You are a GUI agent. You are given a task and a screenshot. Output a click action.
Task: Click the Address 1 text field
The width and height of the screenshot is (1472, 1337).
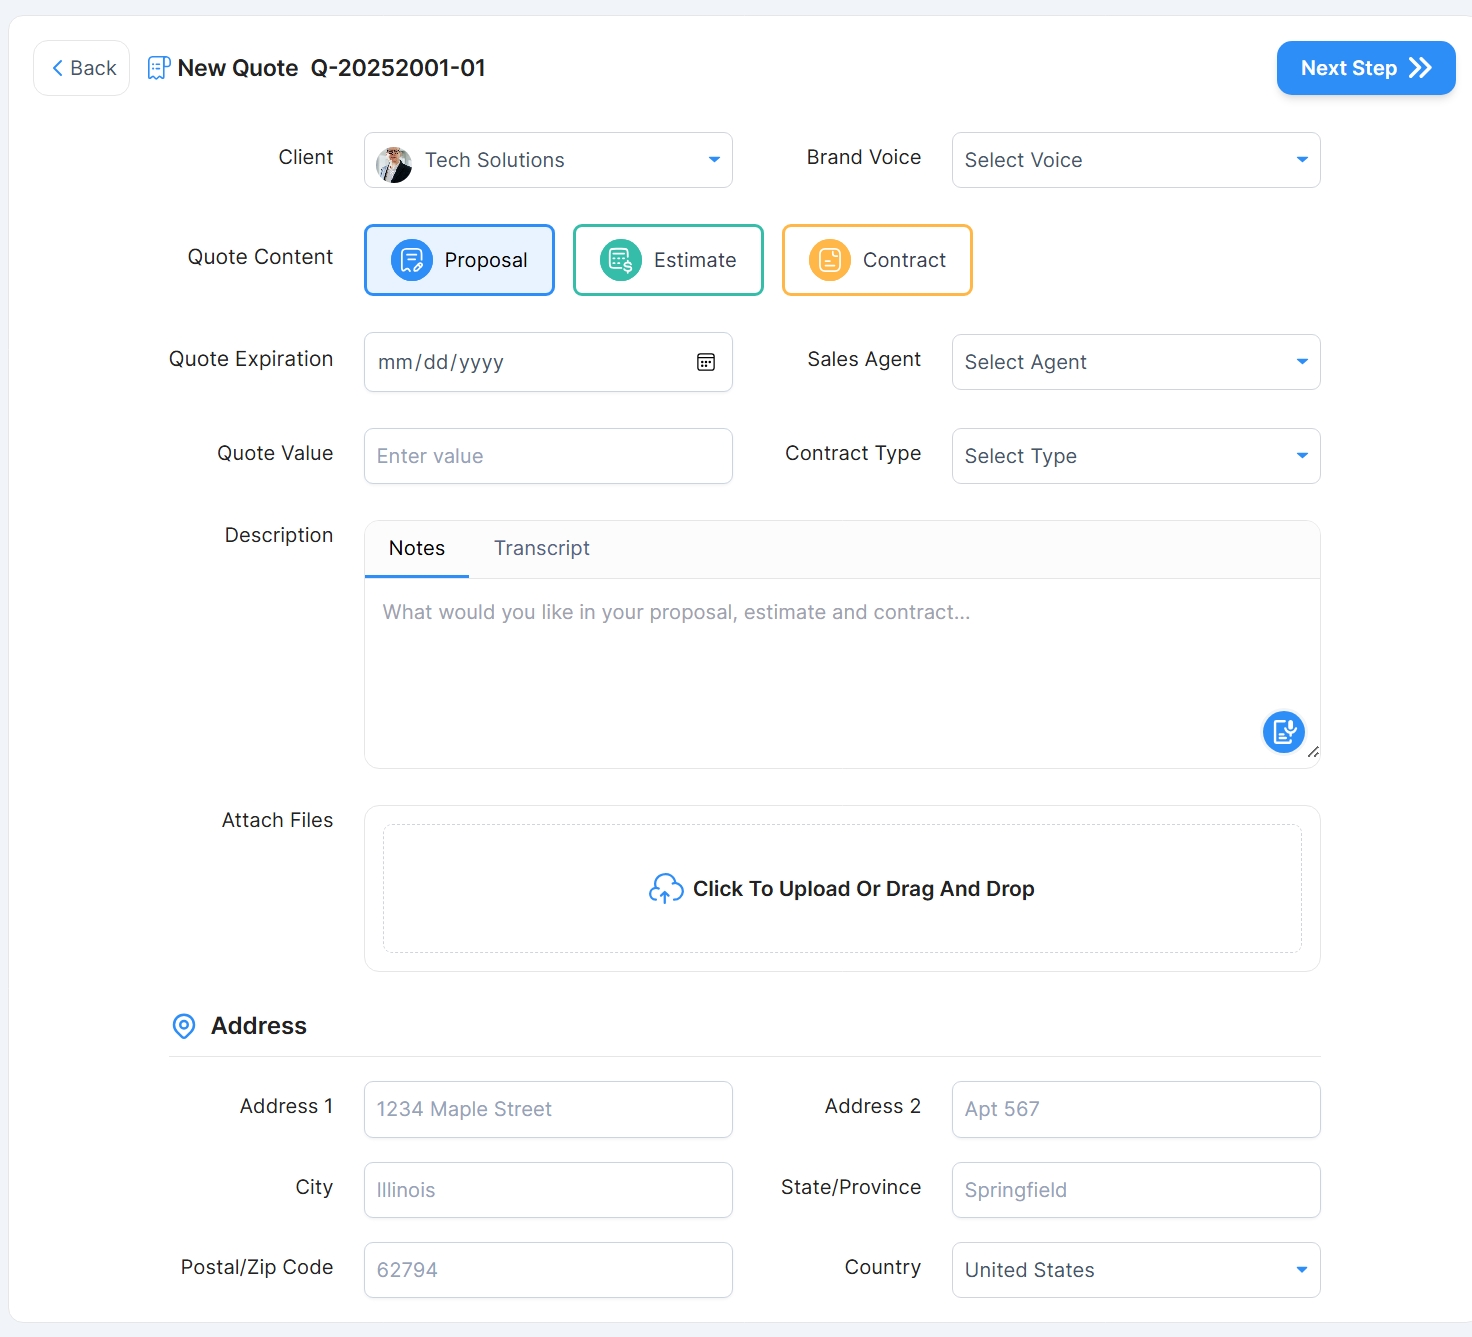(548, 1109)
